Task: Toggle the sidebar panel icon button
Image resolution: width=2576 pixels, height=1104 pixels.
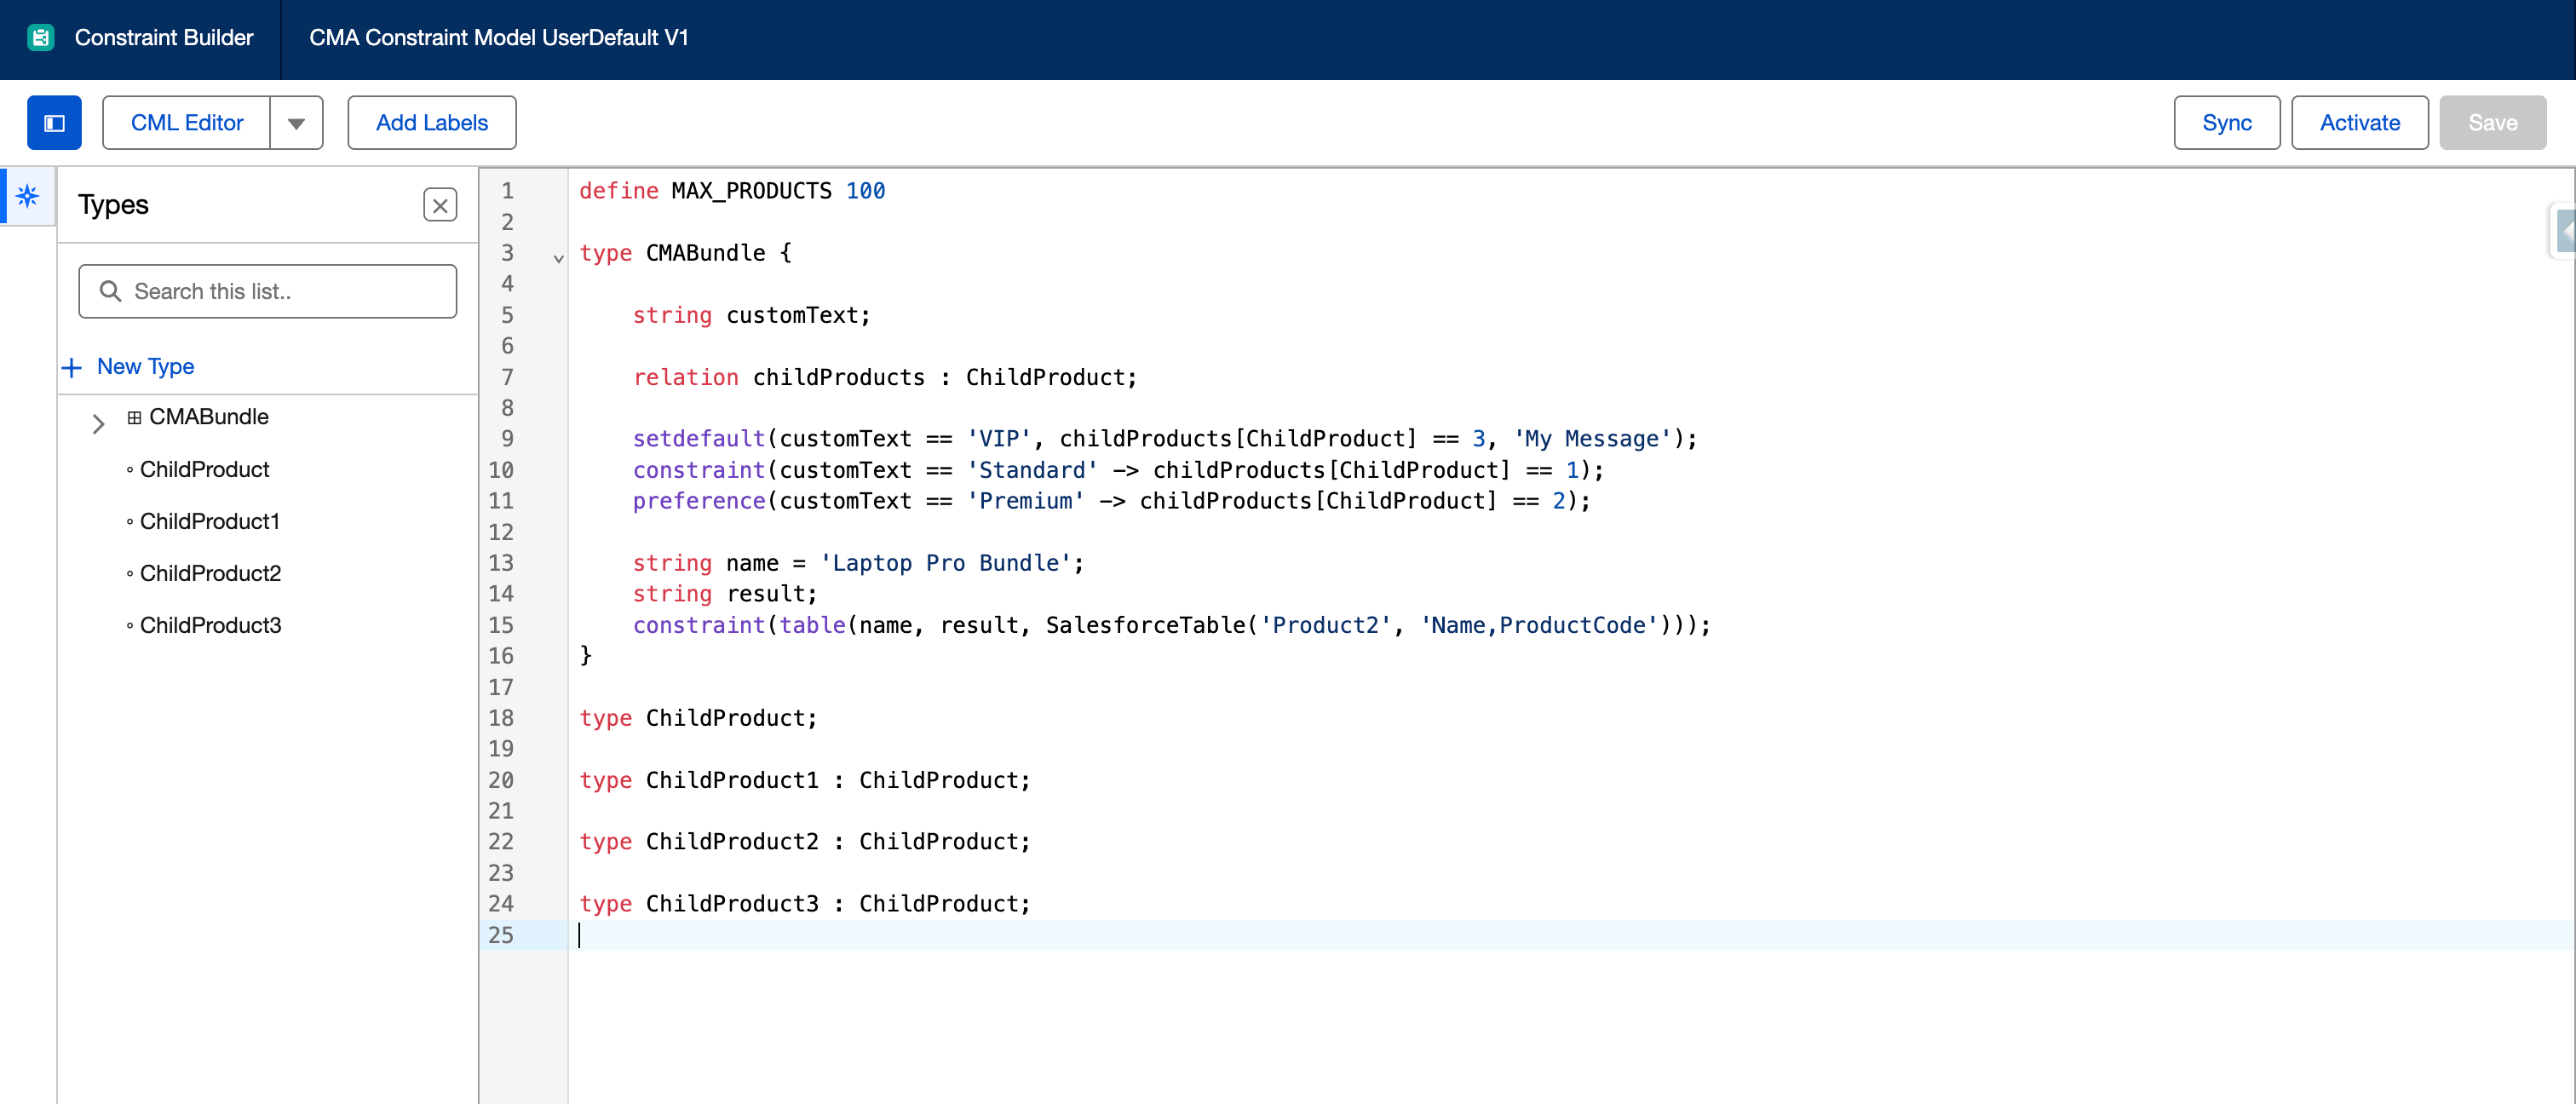Action: pyautogui.click(x=54, y=123)
